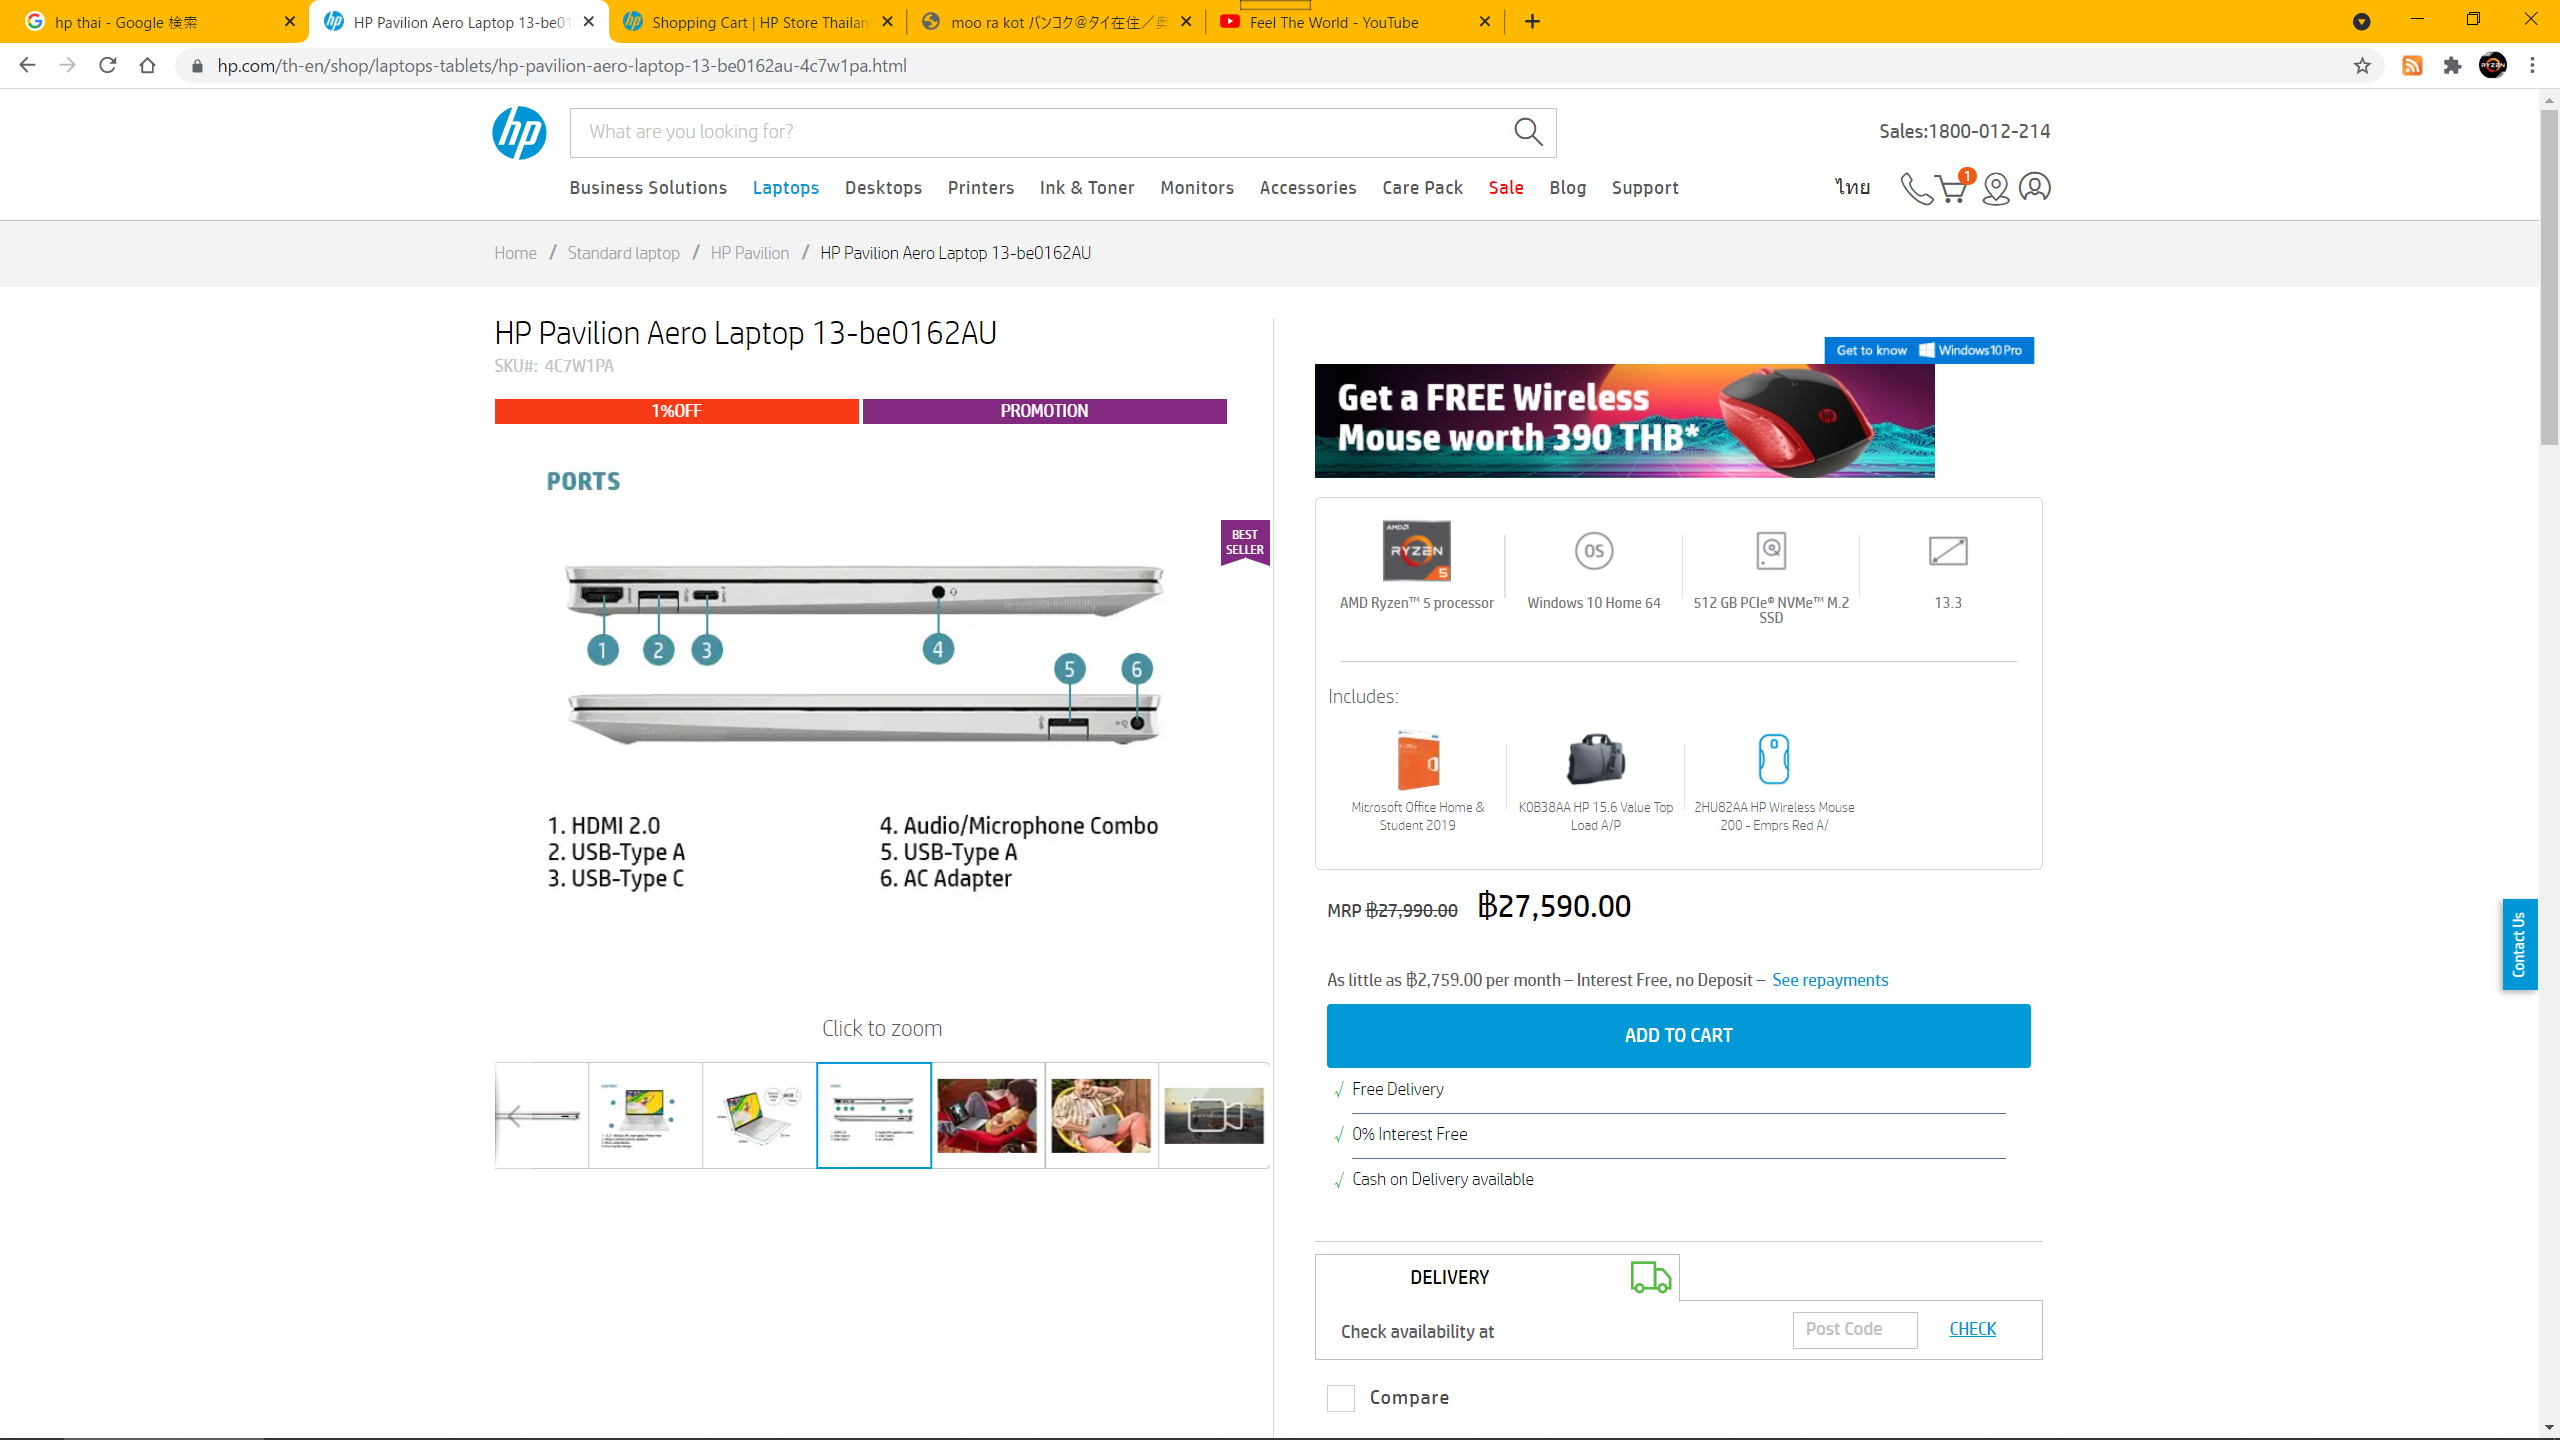Open the Contact Us side tab
The width and height of the screenshot is (2560, 1440).
2519,944
